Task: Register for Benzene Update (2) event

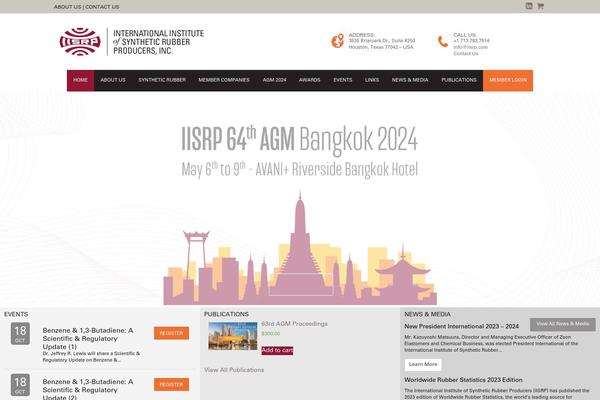Action: 171,384
